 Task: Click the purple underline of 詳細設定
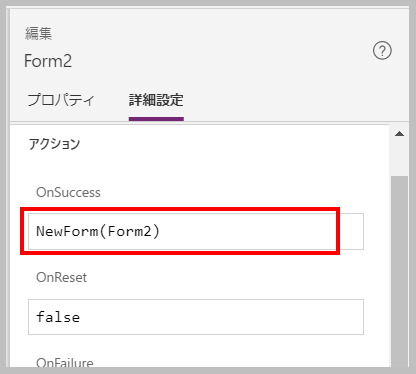(156, 119)
